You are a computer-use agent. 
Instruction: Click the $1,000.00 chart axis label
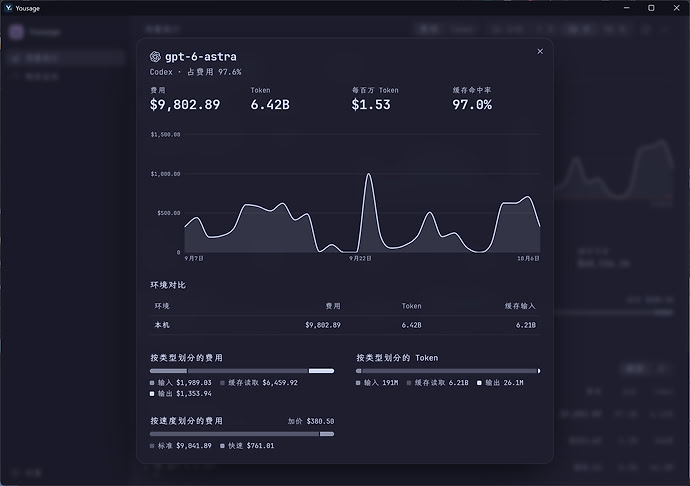point(165,174)
